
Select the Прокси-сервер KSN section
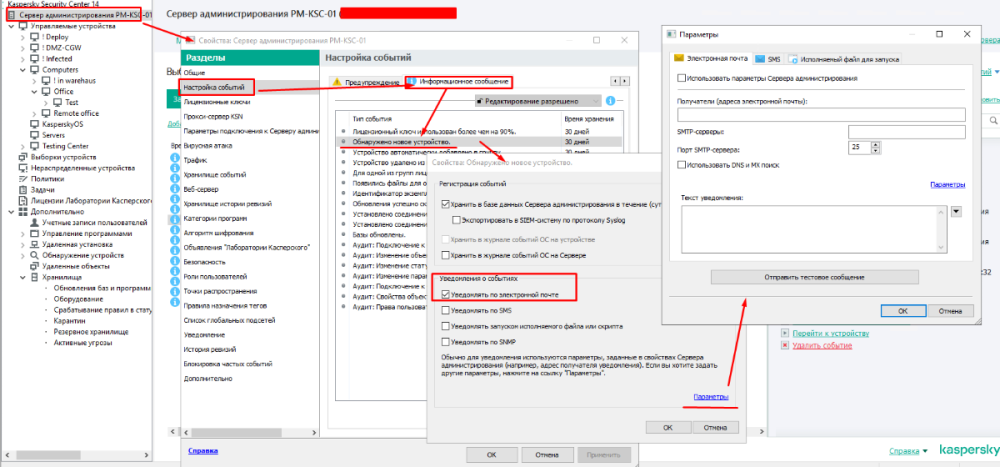coord(213,116)
